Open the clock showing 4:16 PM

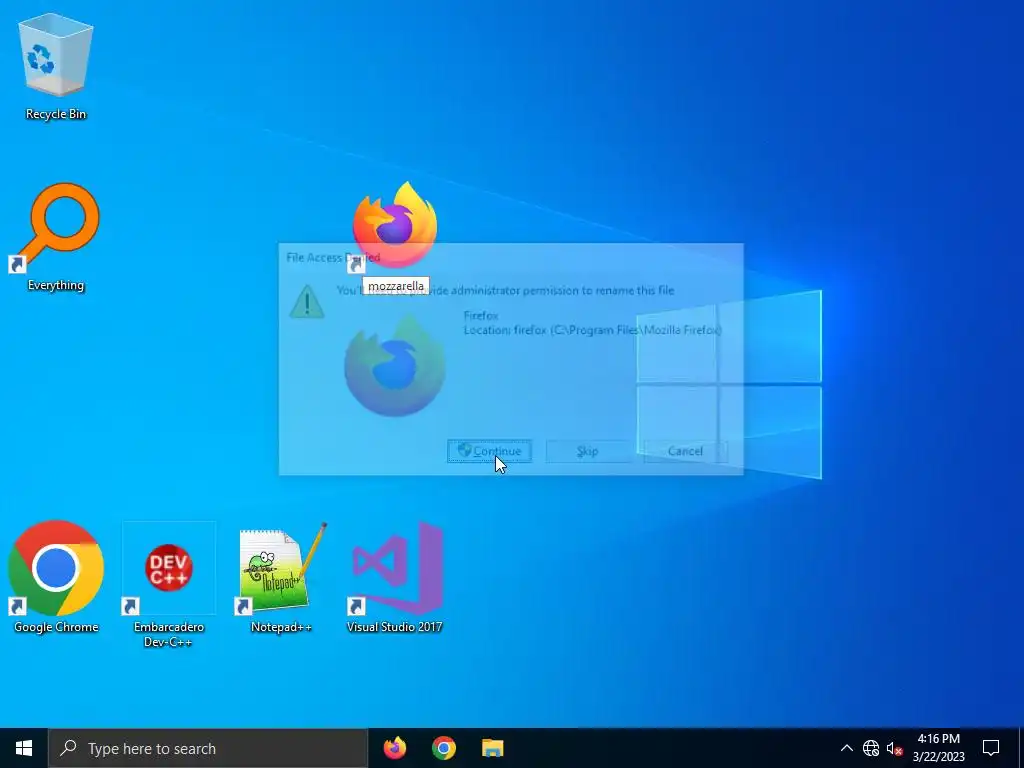938,748
